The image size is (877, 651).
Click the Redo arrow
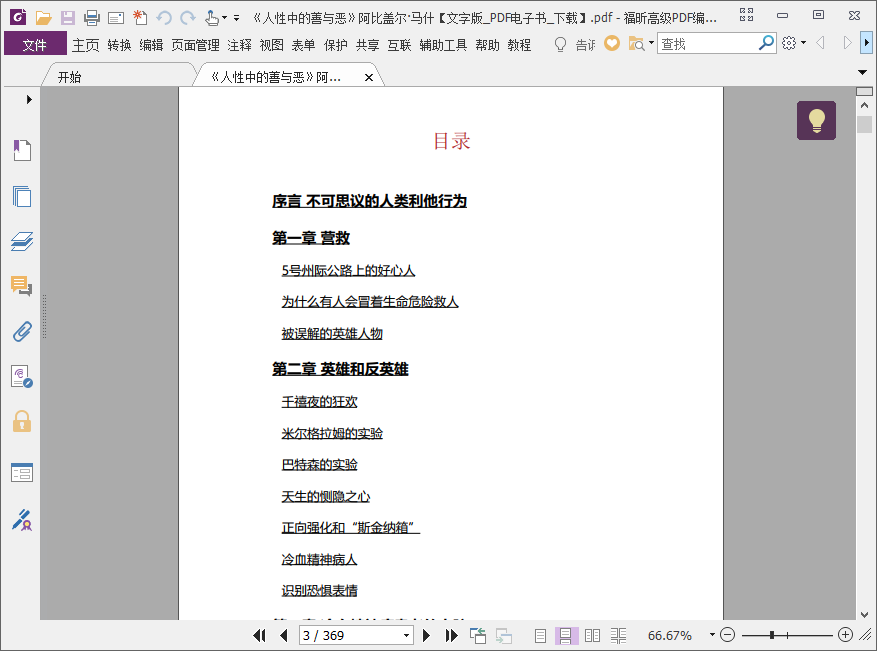pos(188,18)
